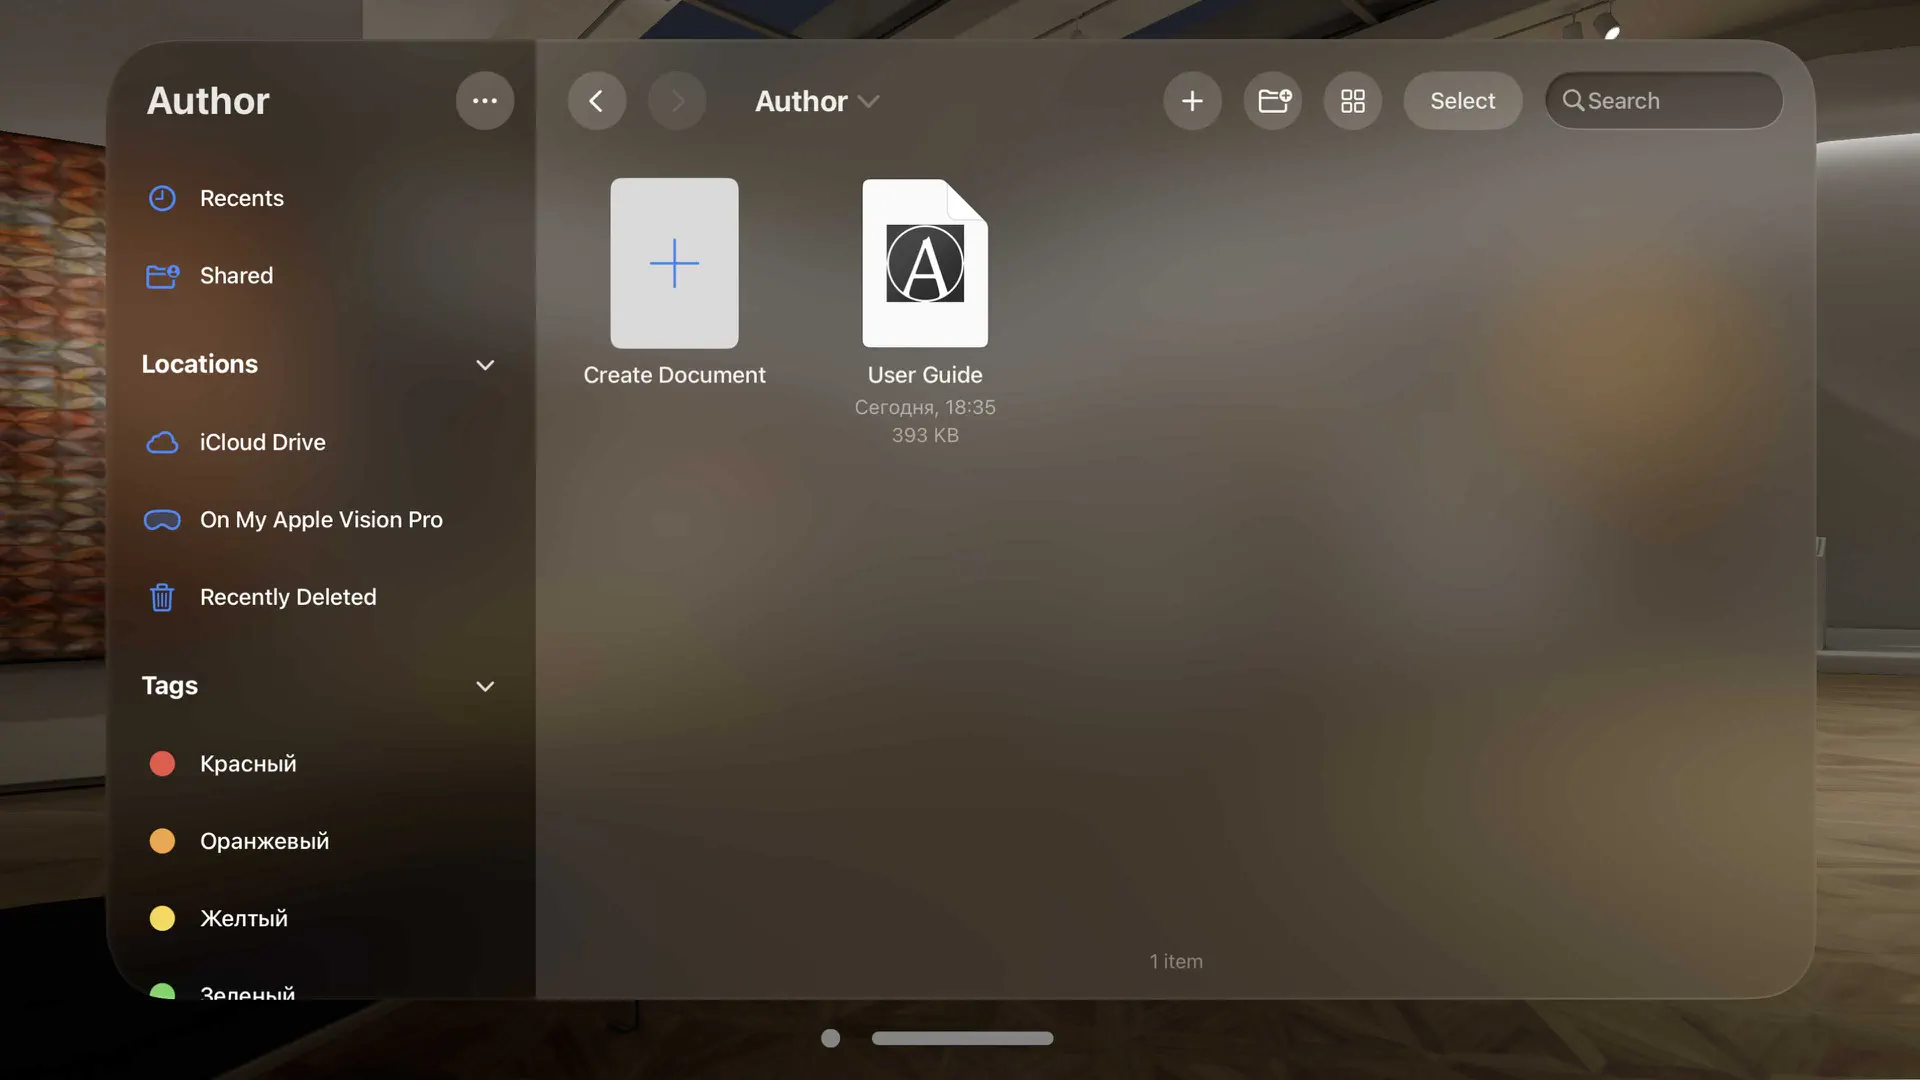The width and height of the screenshot is (1920, 1080).
Task: Select the Красный tag
Action: click(x=249, y=763)
